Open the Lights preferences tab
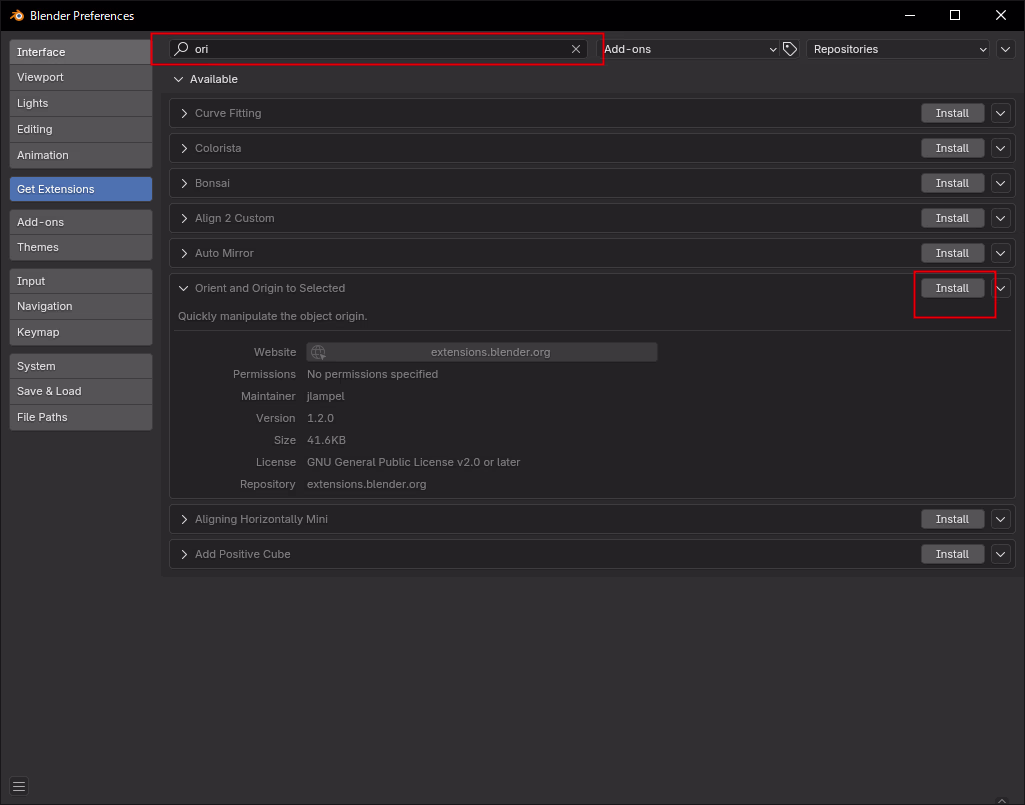1025x805 pixels. pos(81,103)
